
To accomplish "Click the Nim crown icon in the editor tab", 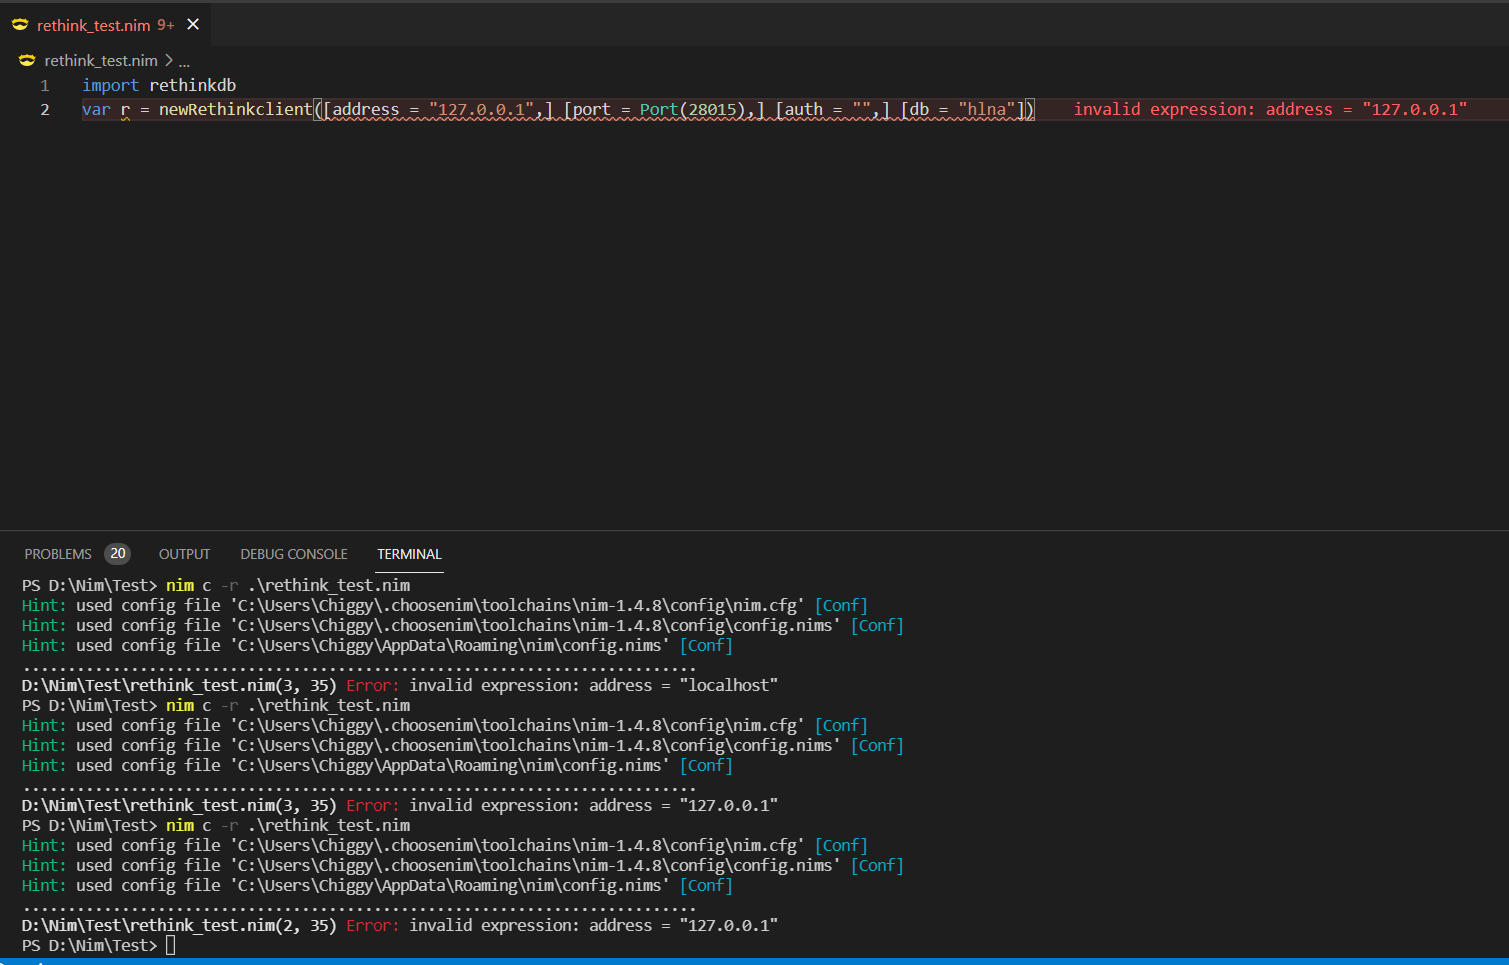I will point(20,25).
